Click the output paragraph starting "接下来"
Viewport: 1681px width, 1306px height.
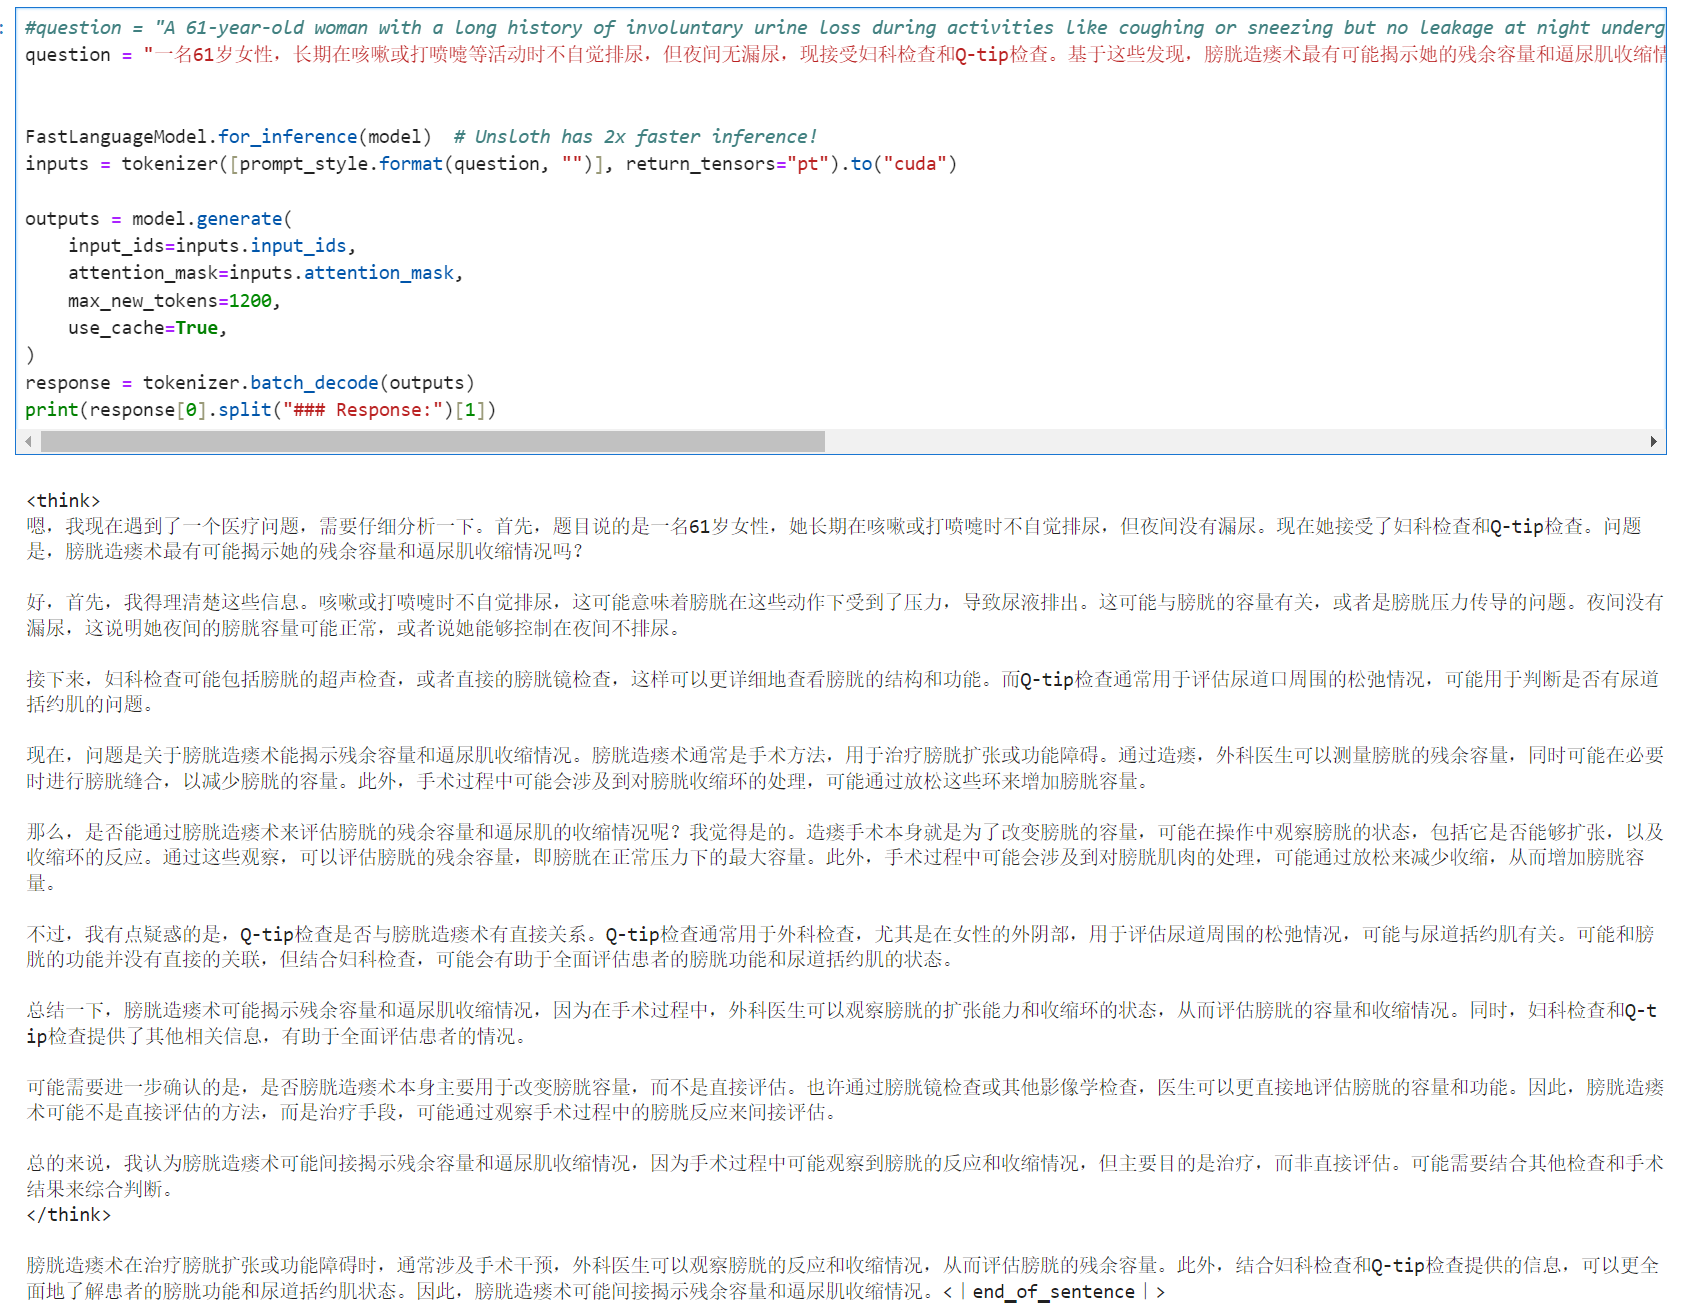click(842, 691)
